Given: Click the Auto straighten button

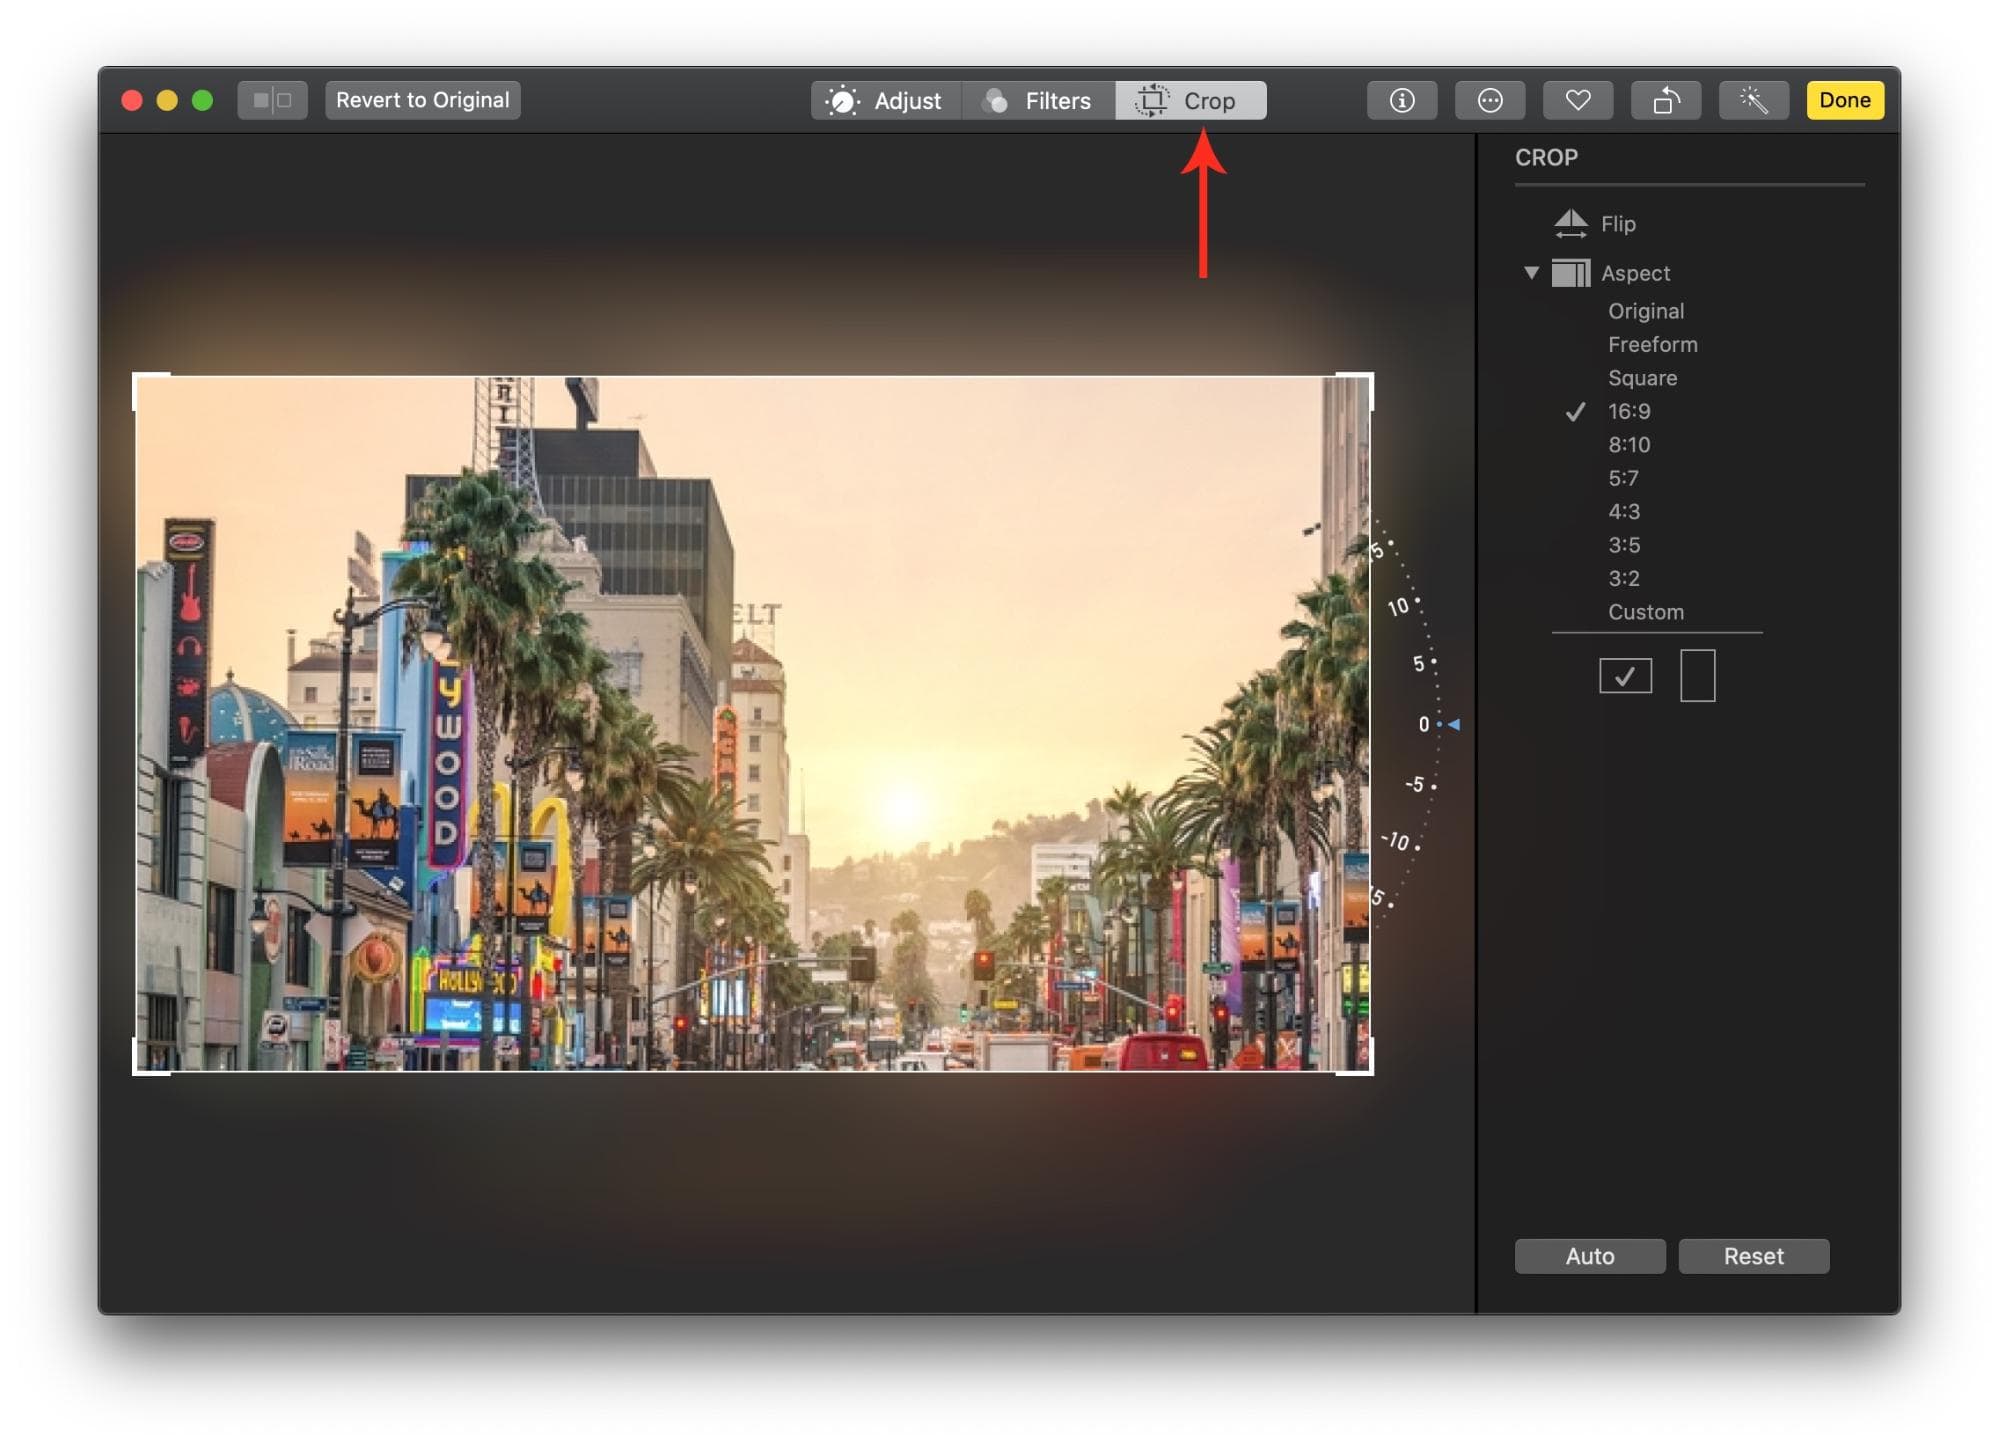Looking at the screenshot, I should point(1589,1254).
